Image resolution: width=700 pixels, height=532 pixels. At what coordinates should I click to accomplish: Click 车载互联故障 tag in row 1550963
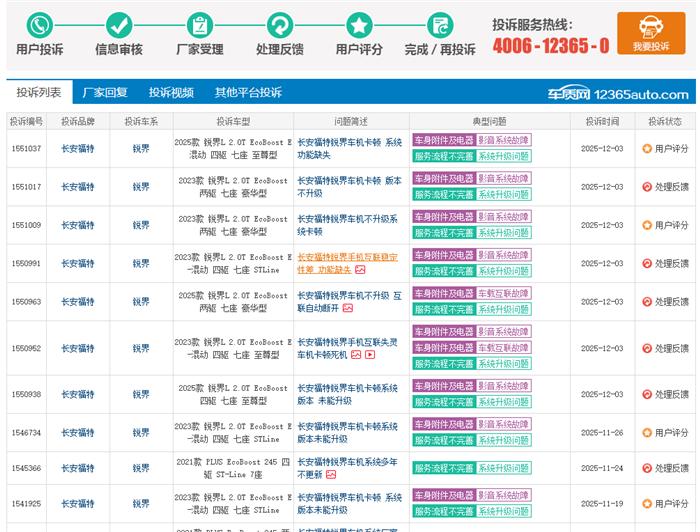pos(503,294)
